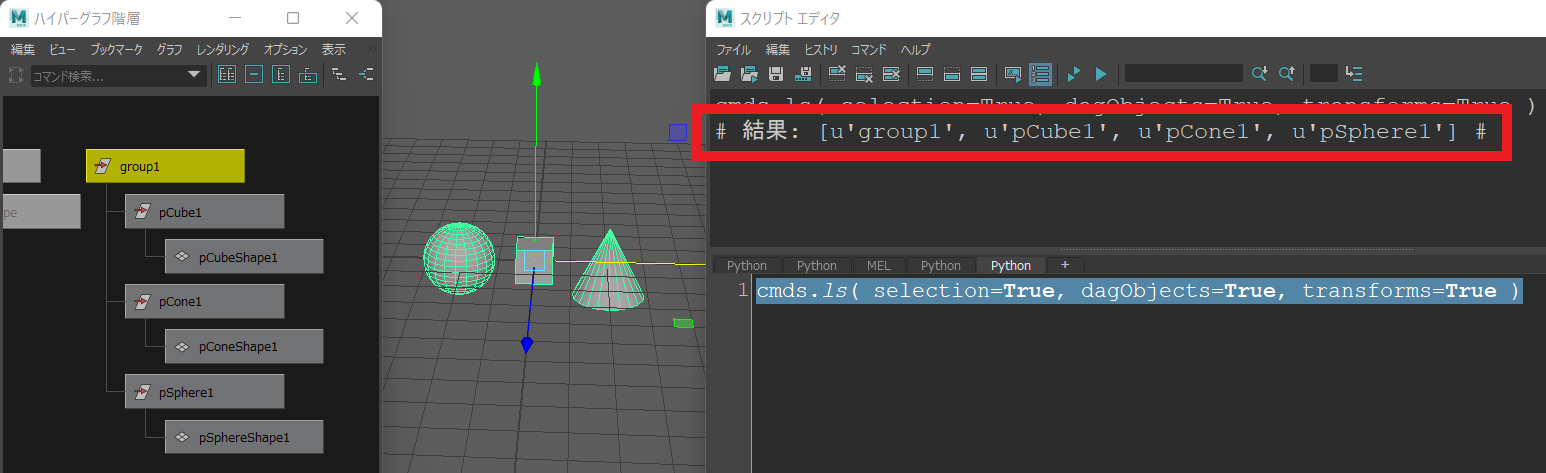The width and height of the screenshot is (1546, 473).
Task: Open the ブックマーク menu
Action: (x=116, y=49)
